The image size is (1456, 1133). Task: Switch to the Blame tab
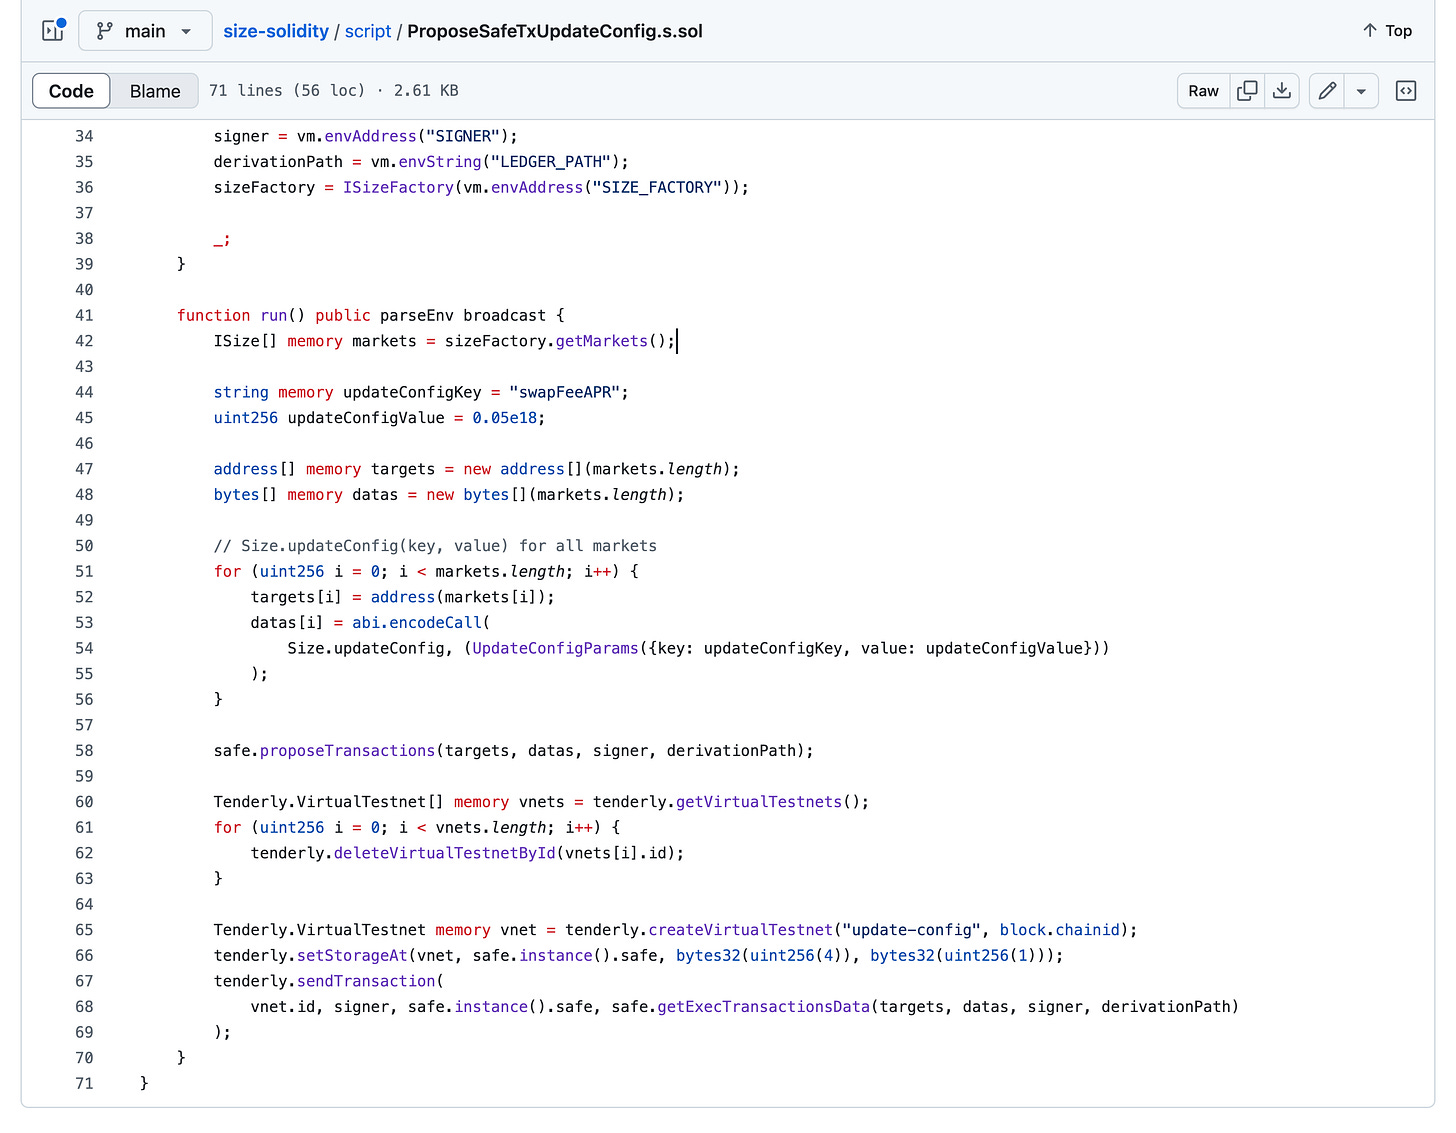click(x=155, y=91)
